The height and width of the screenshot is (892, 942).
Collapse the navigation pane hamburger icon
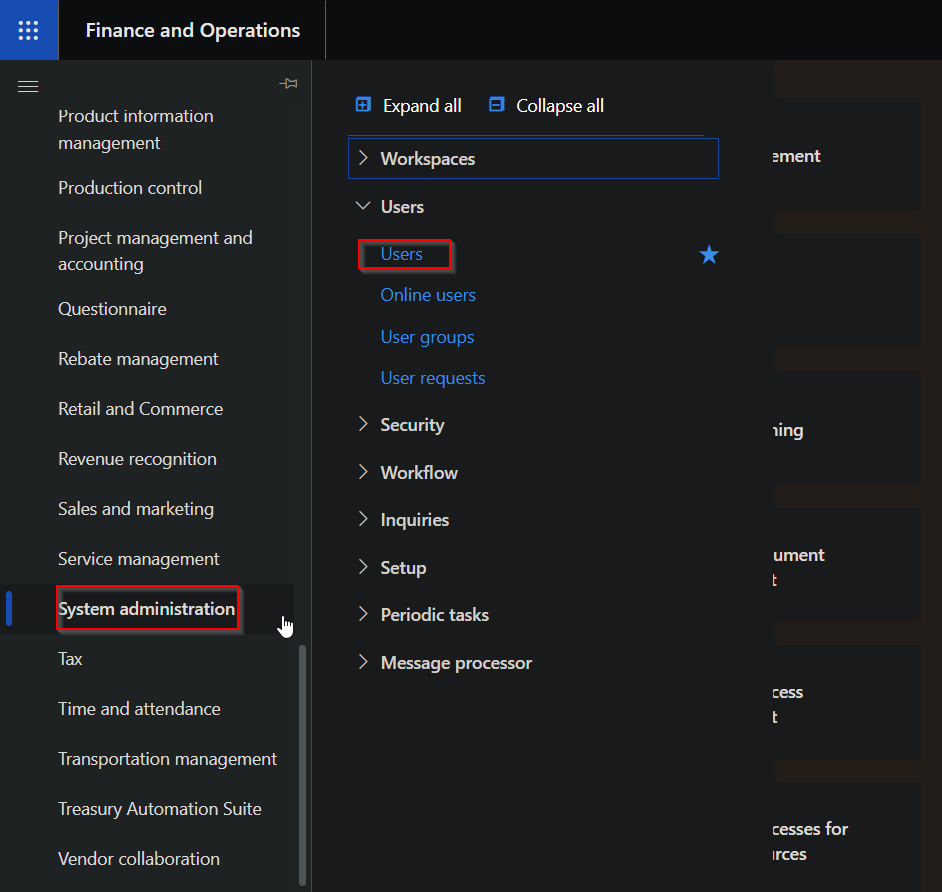click(x=28, y=86)
